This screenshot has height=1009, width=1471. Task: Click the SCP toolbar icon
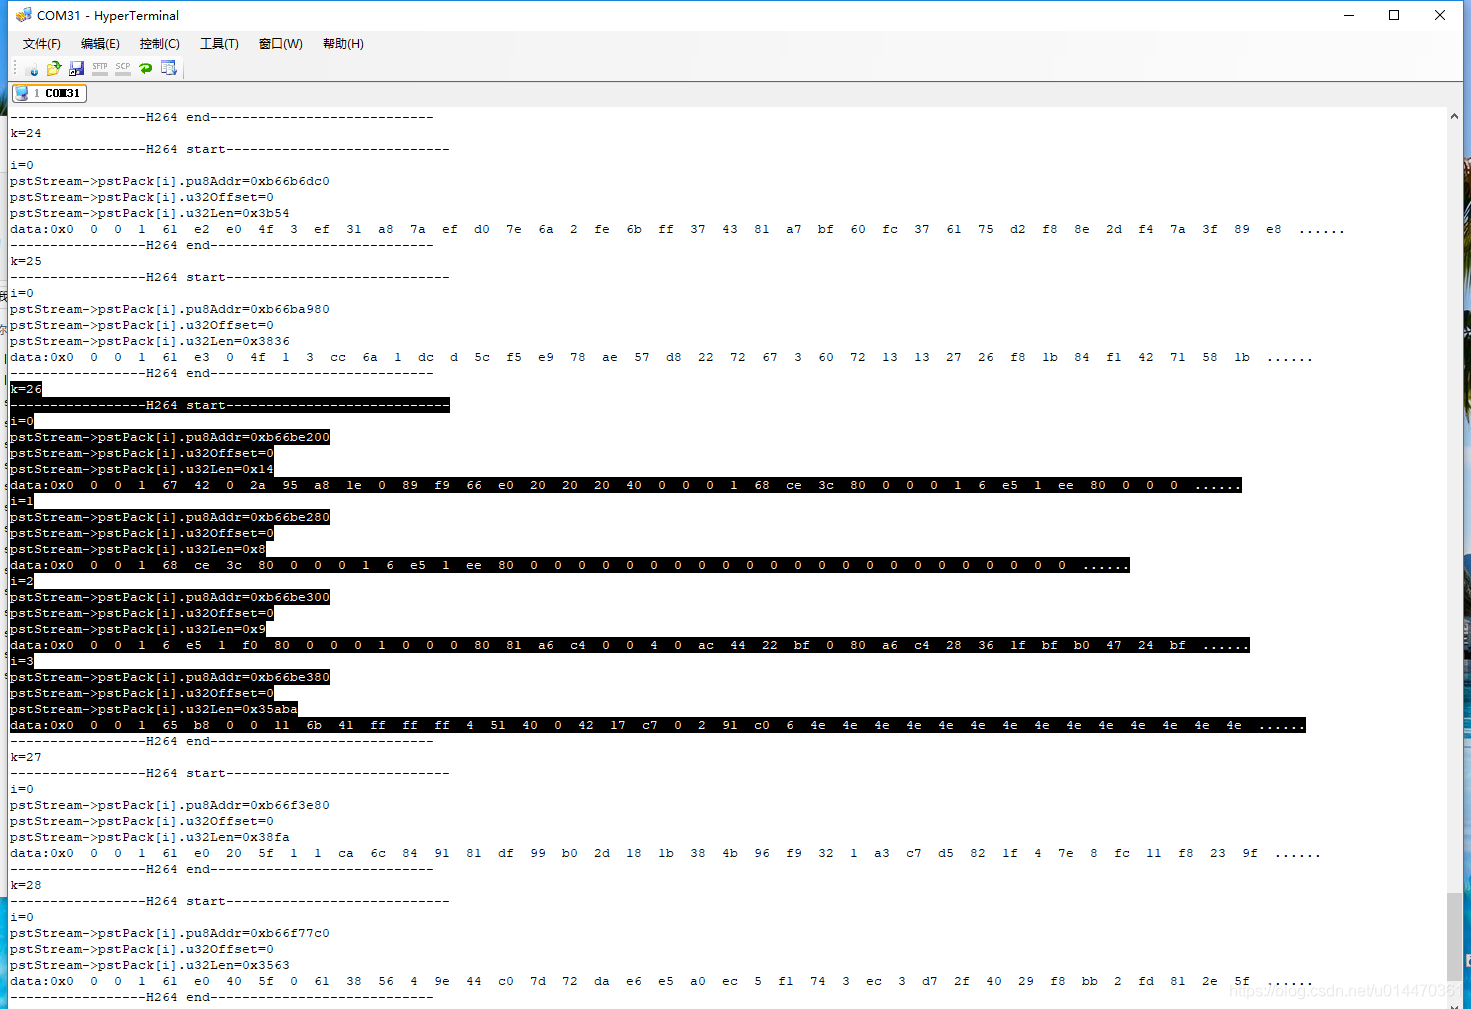[123, 68]
